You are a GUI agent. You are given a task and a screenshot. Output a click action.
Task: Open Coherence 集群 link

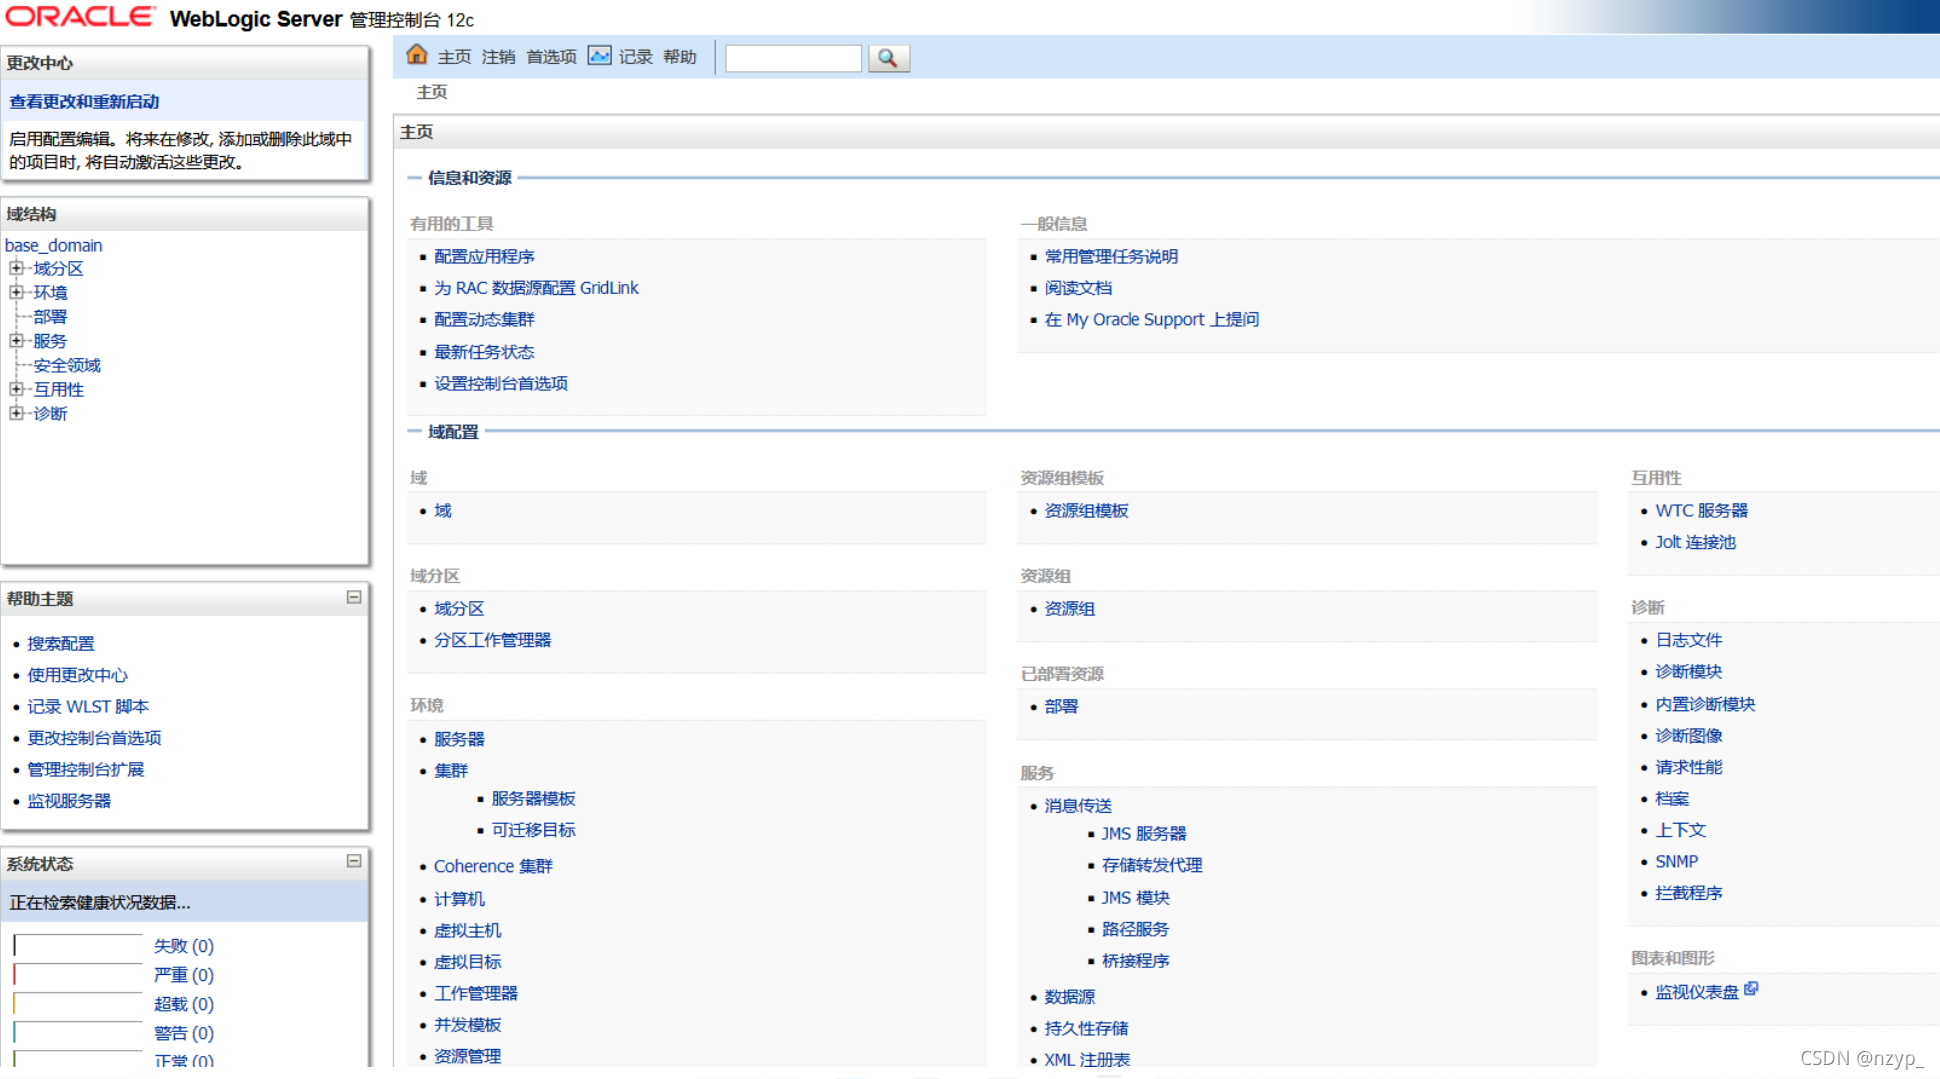(x=493, y=866)
